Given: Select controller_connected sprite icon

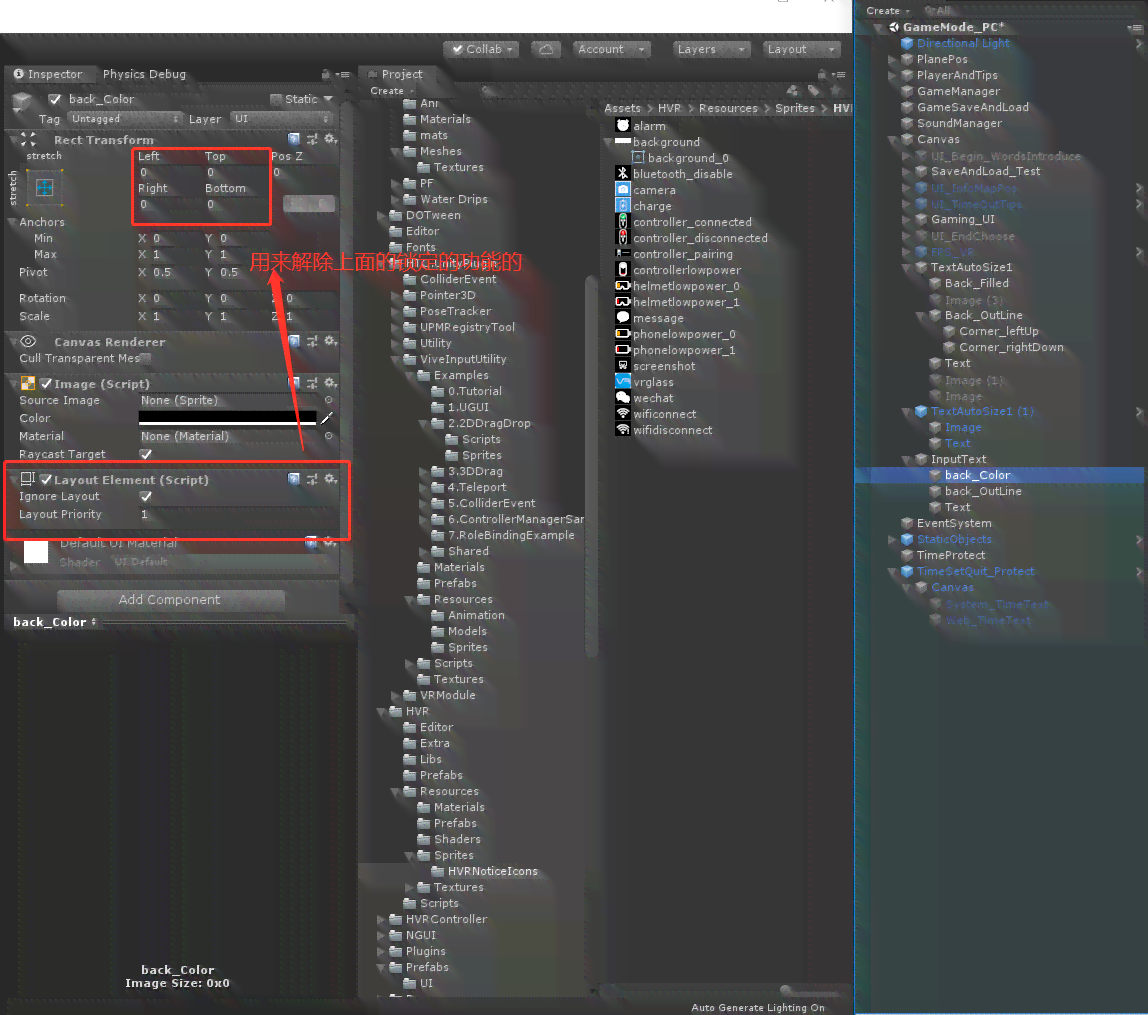Looking at the screenshot, I should tap(622, 222).
